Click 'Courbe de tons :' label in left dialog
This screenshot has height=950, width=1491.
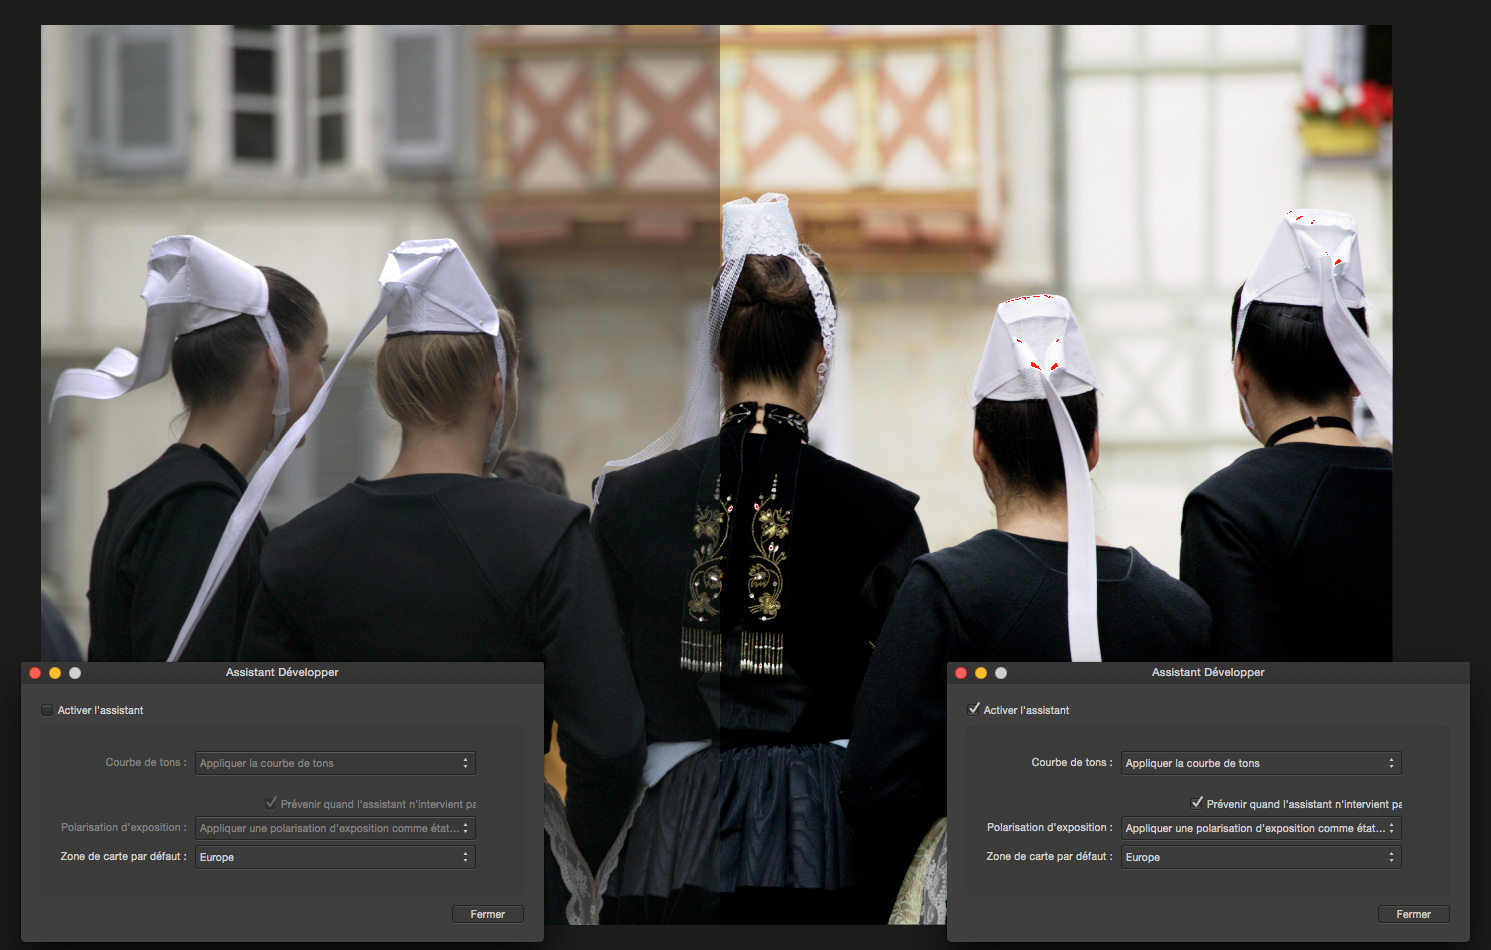[x=146, y=762]
